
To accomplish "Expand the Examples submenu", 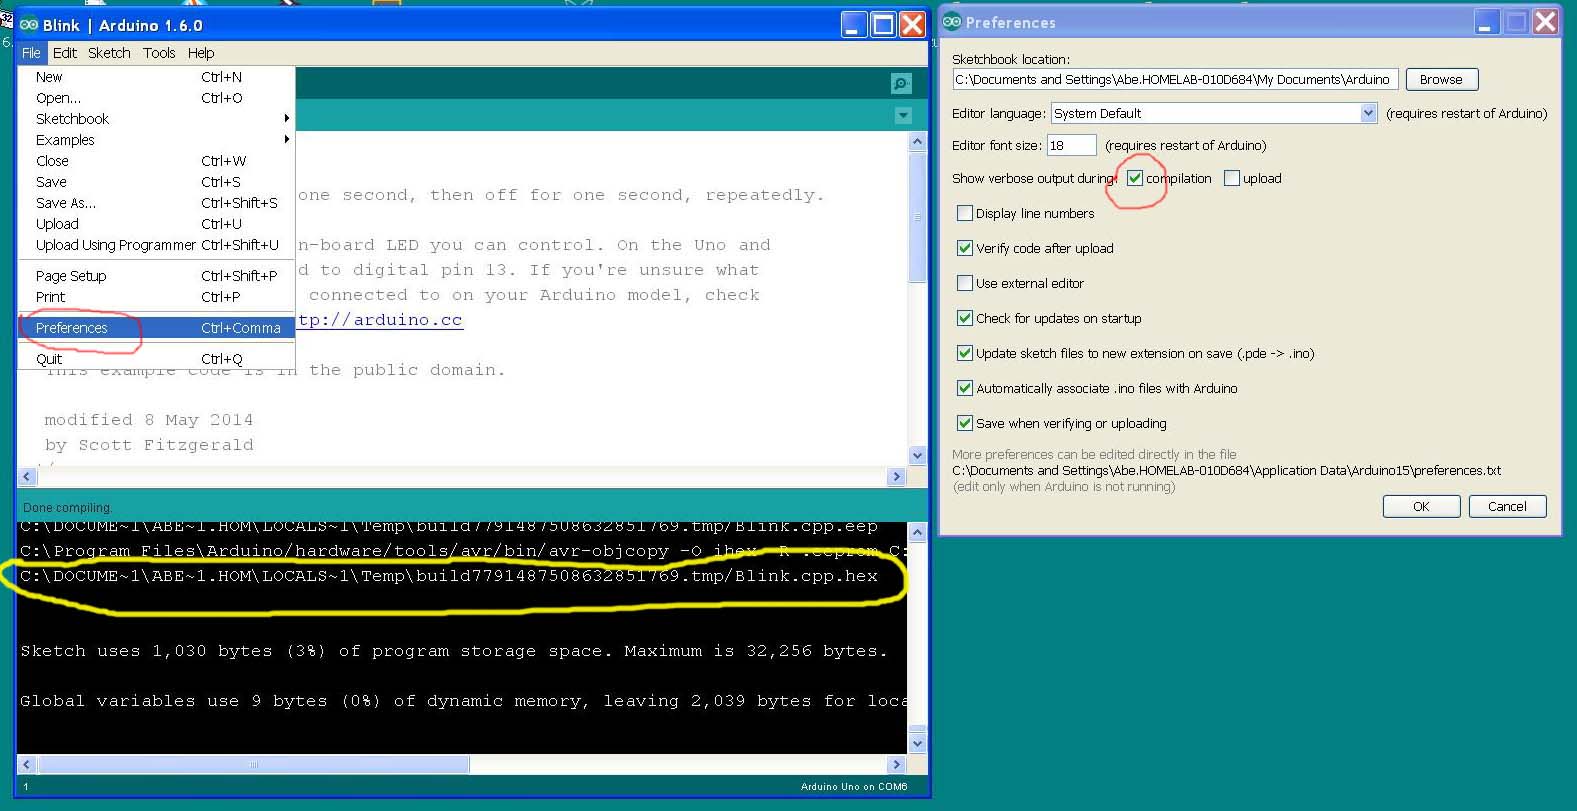I will [x=156, y=140].
